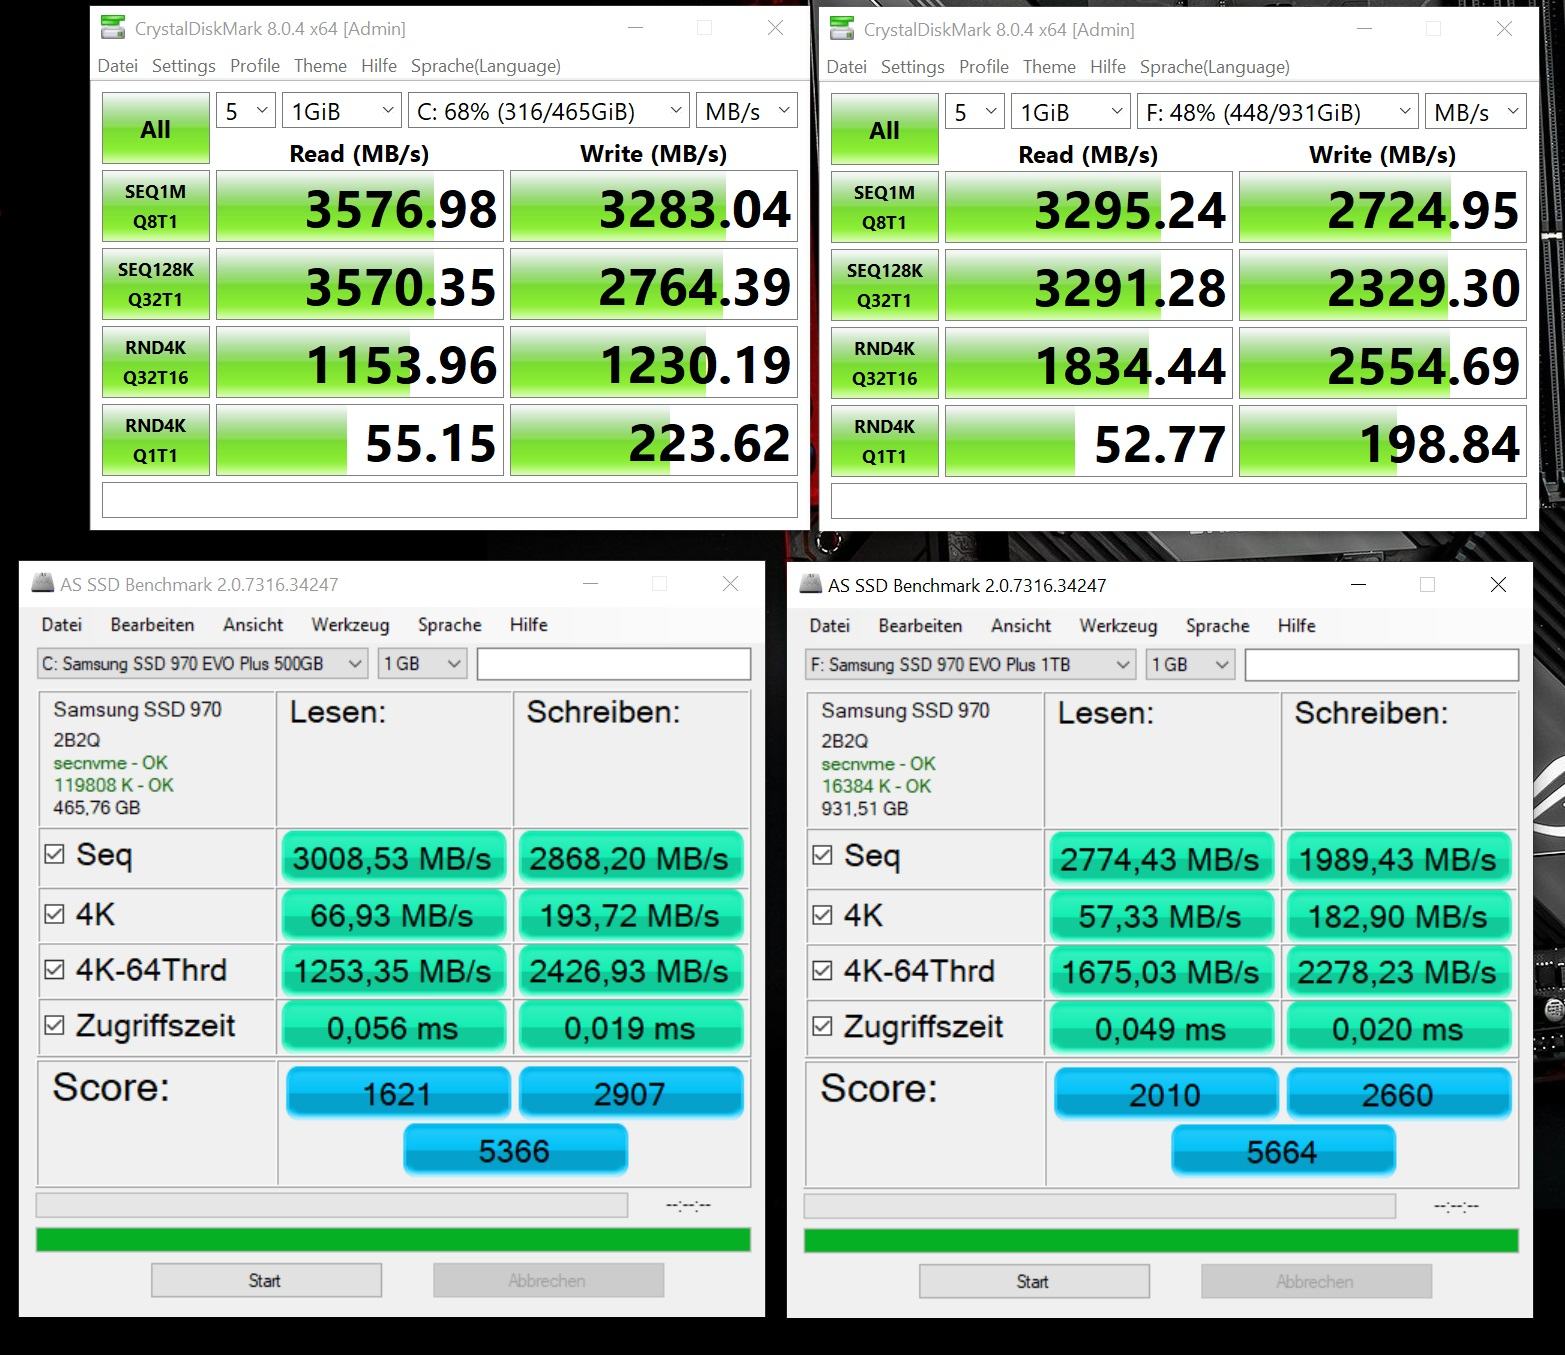Open Sprache(Language) menu in right CrystalDiskMark
Screen dimensions: 1565x1355
[x=1215, y=66]
